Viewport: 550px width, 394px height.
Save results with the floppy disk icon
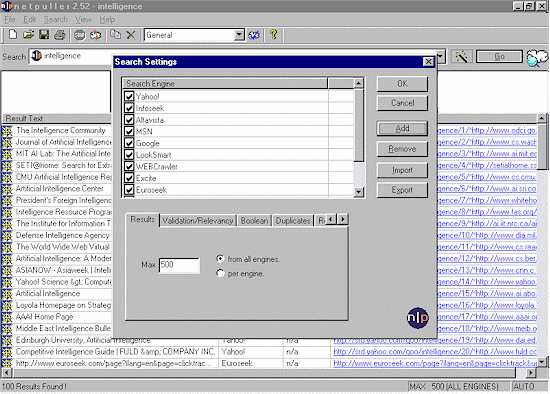coord(44,35)
